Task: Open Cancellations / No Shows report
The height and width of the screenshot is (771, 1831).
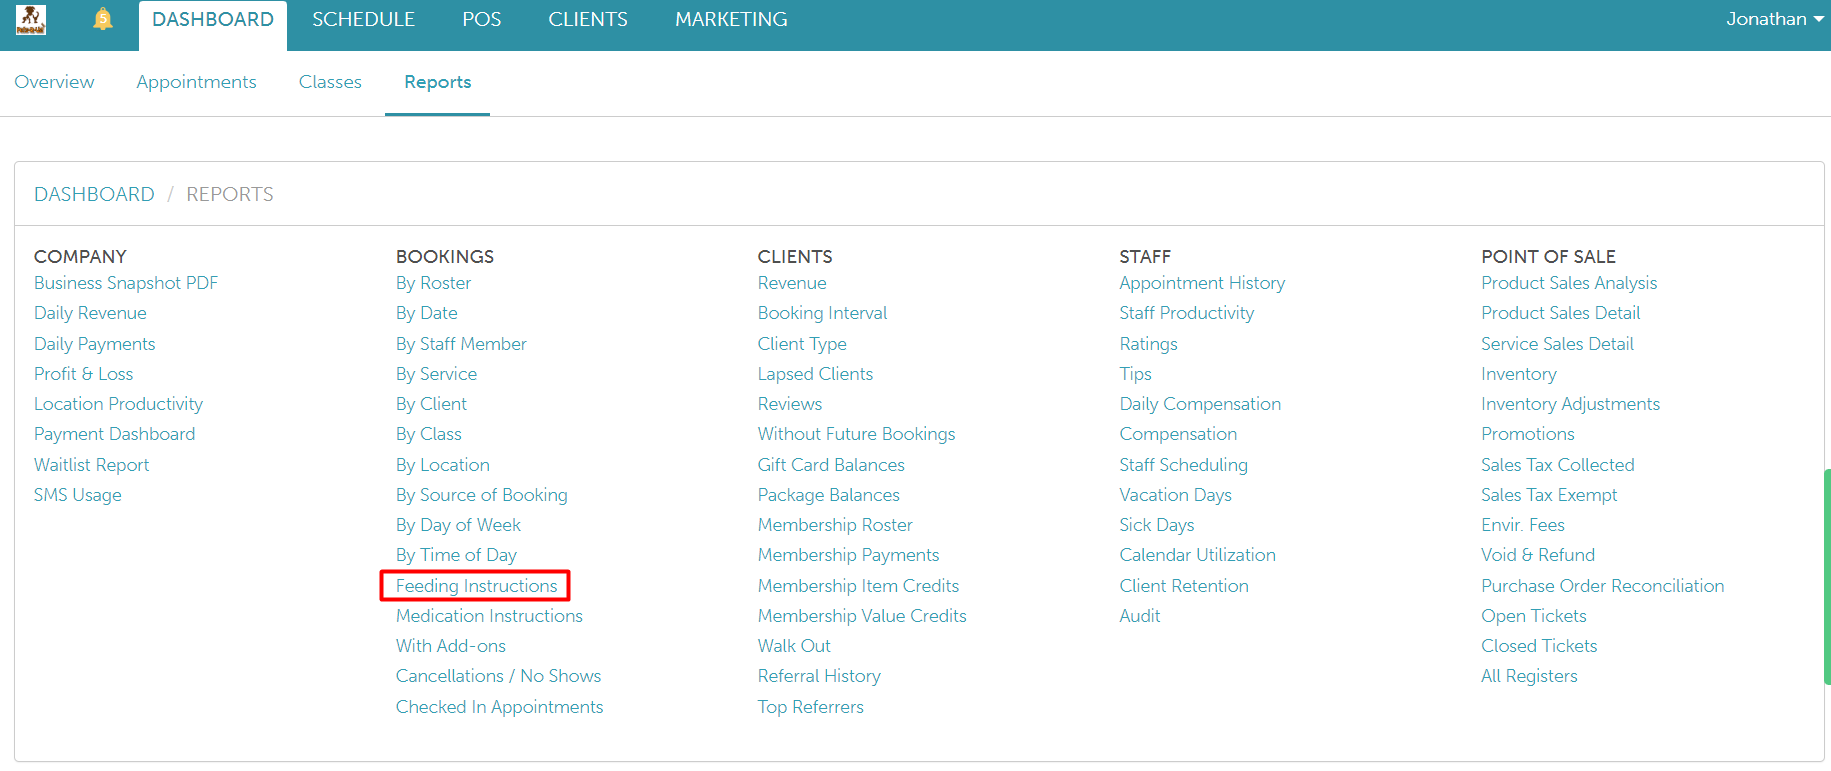Action: click(498, 676)
